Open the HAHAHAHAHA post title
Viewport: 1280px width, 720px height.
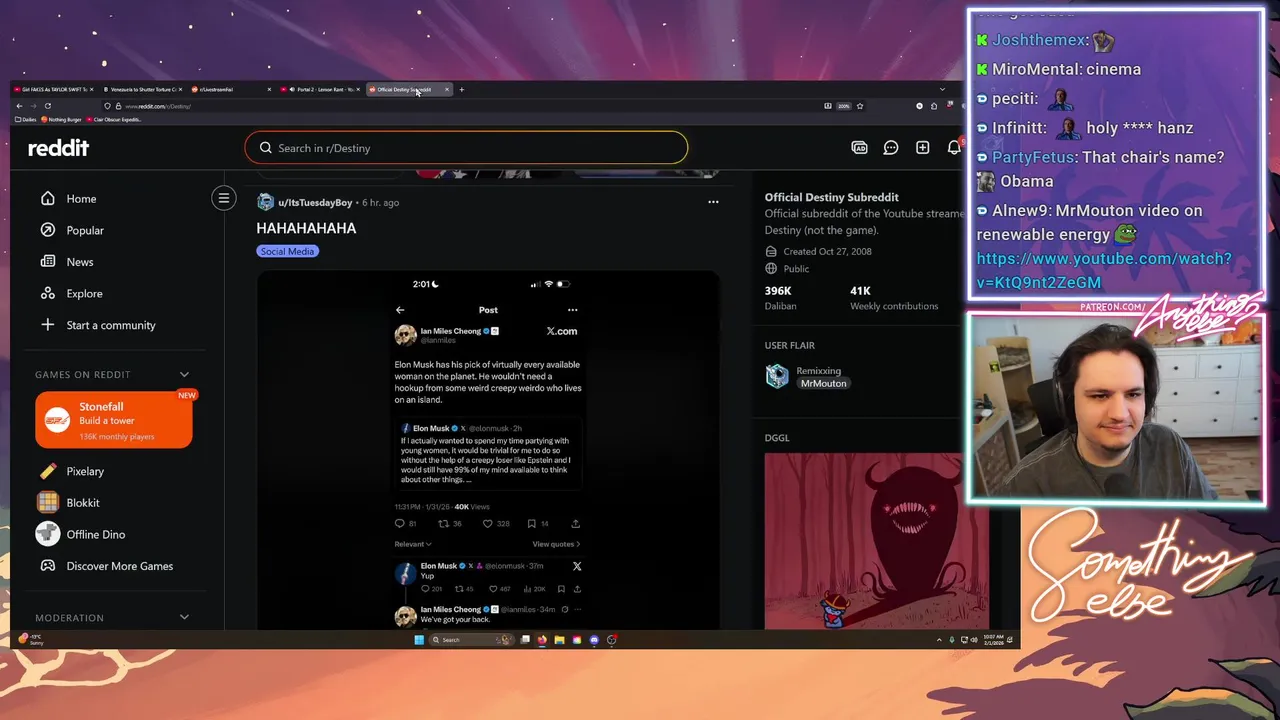pyautogui.click(x=306, y=228)
